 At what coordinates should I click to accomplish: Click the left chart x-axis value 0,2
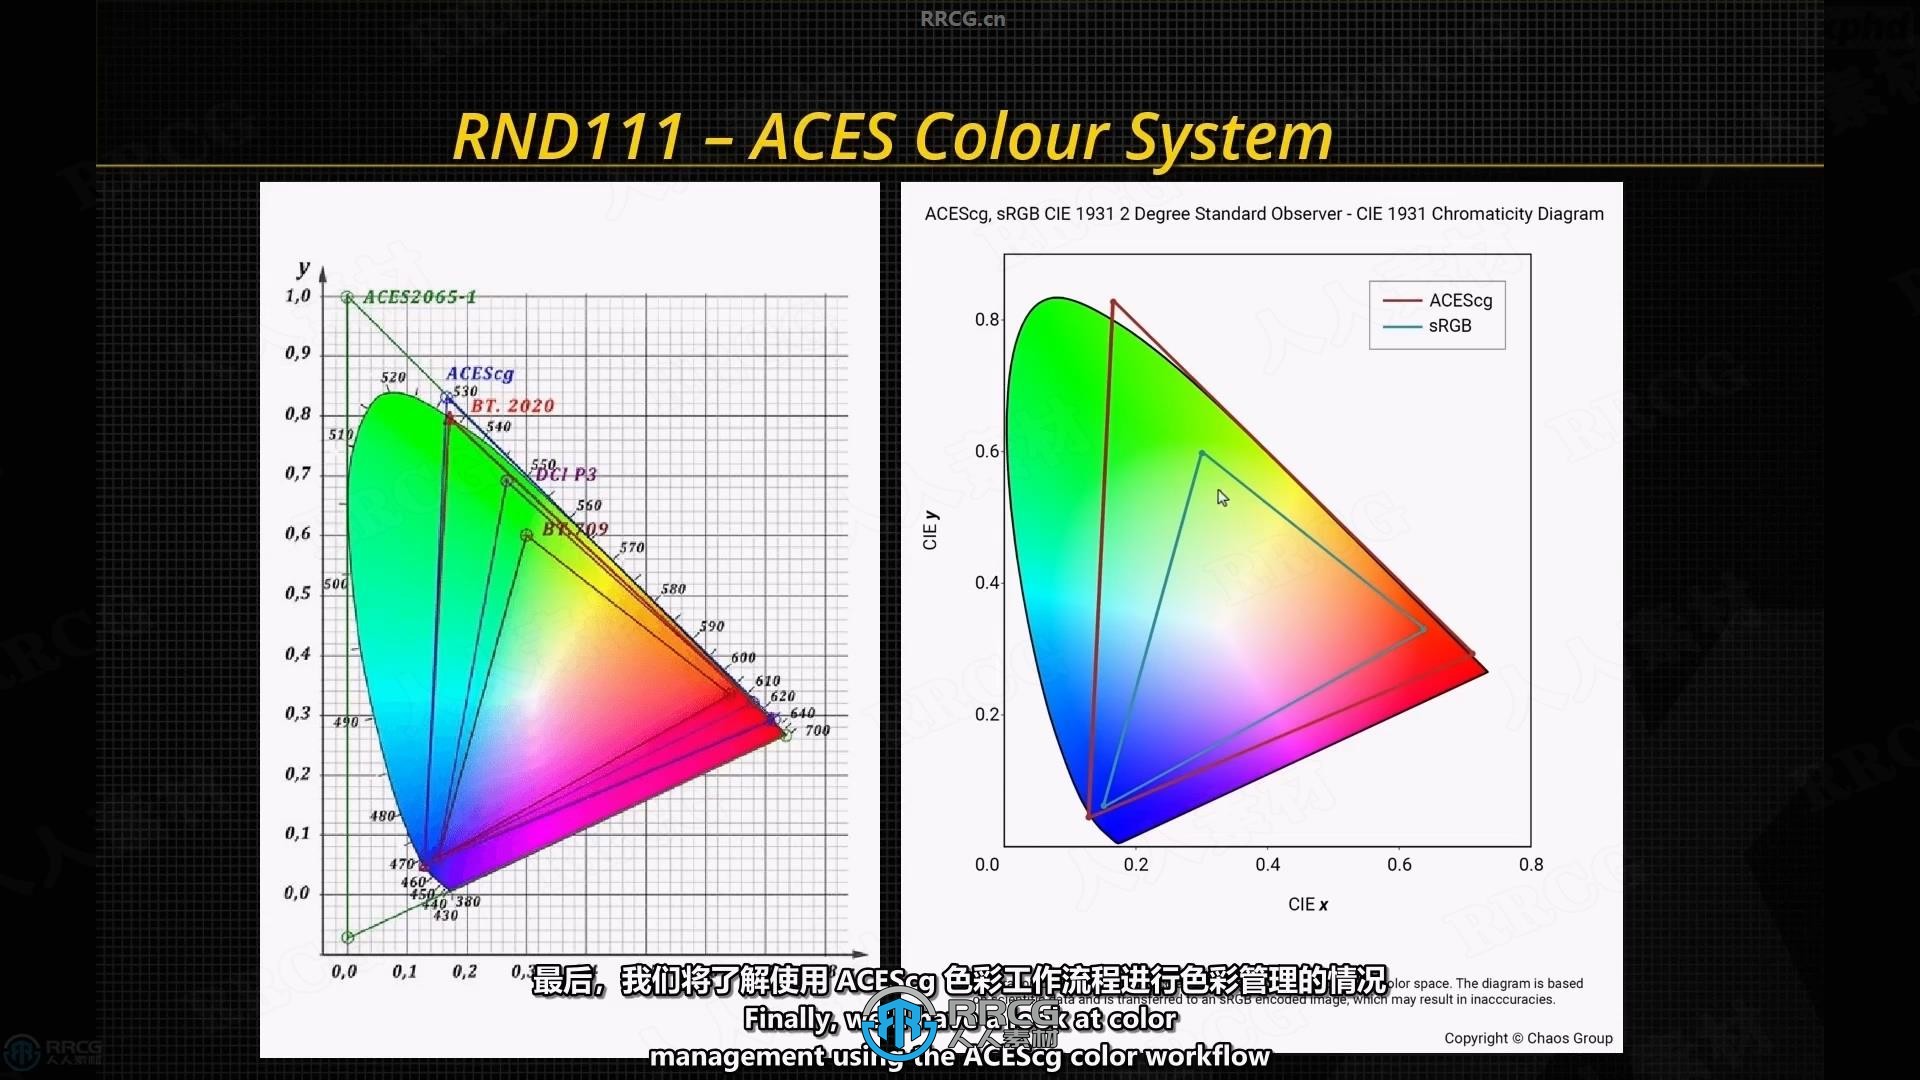pos(465,972)
